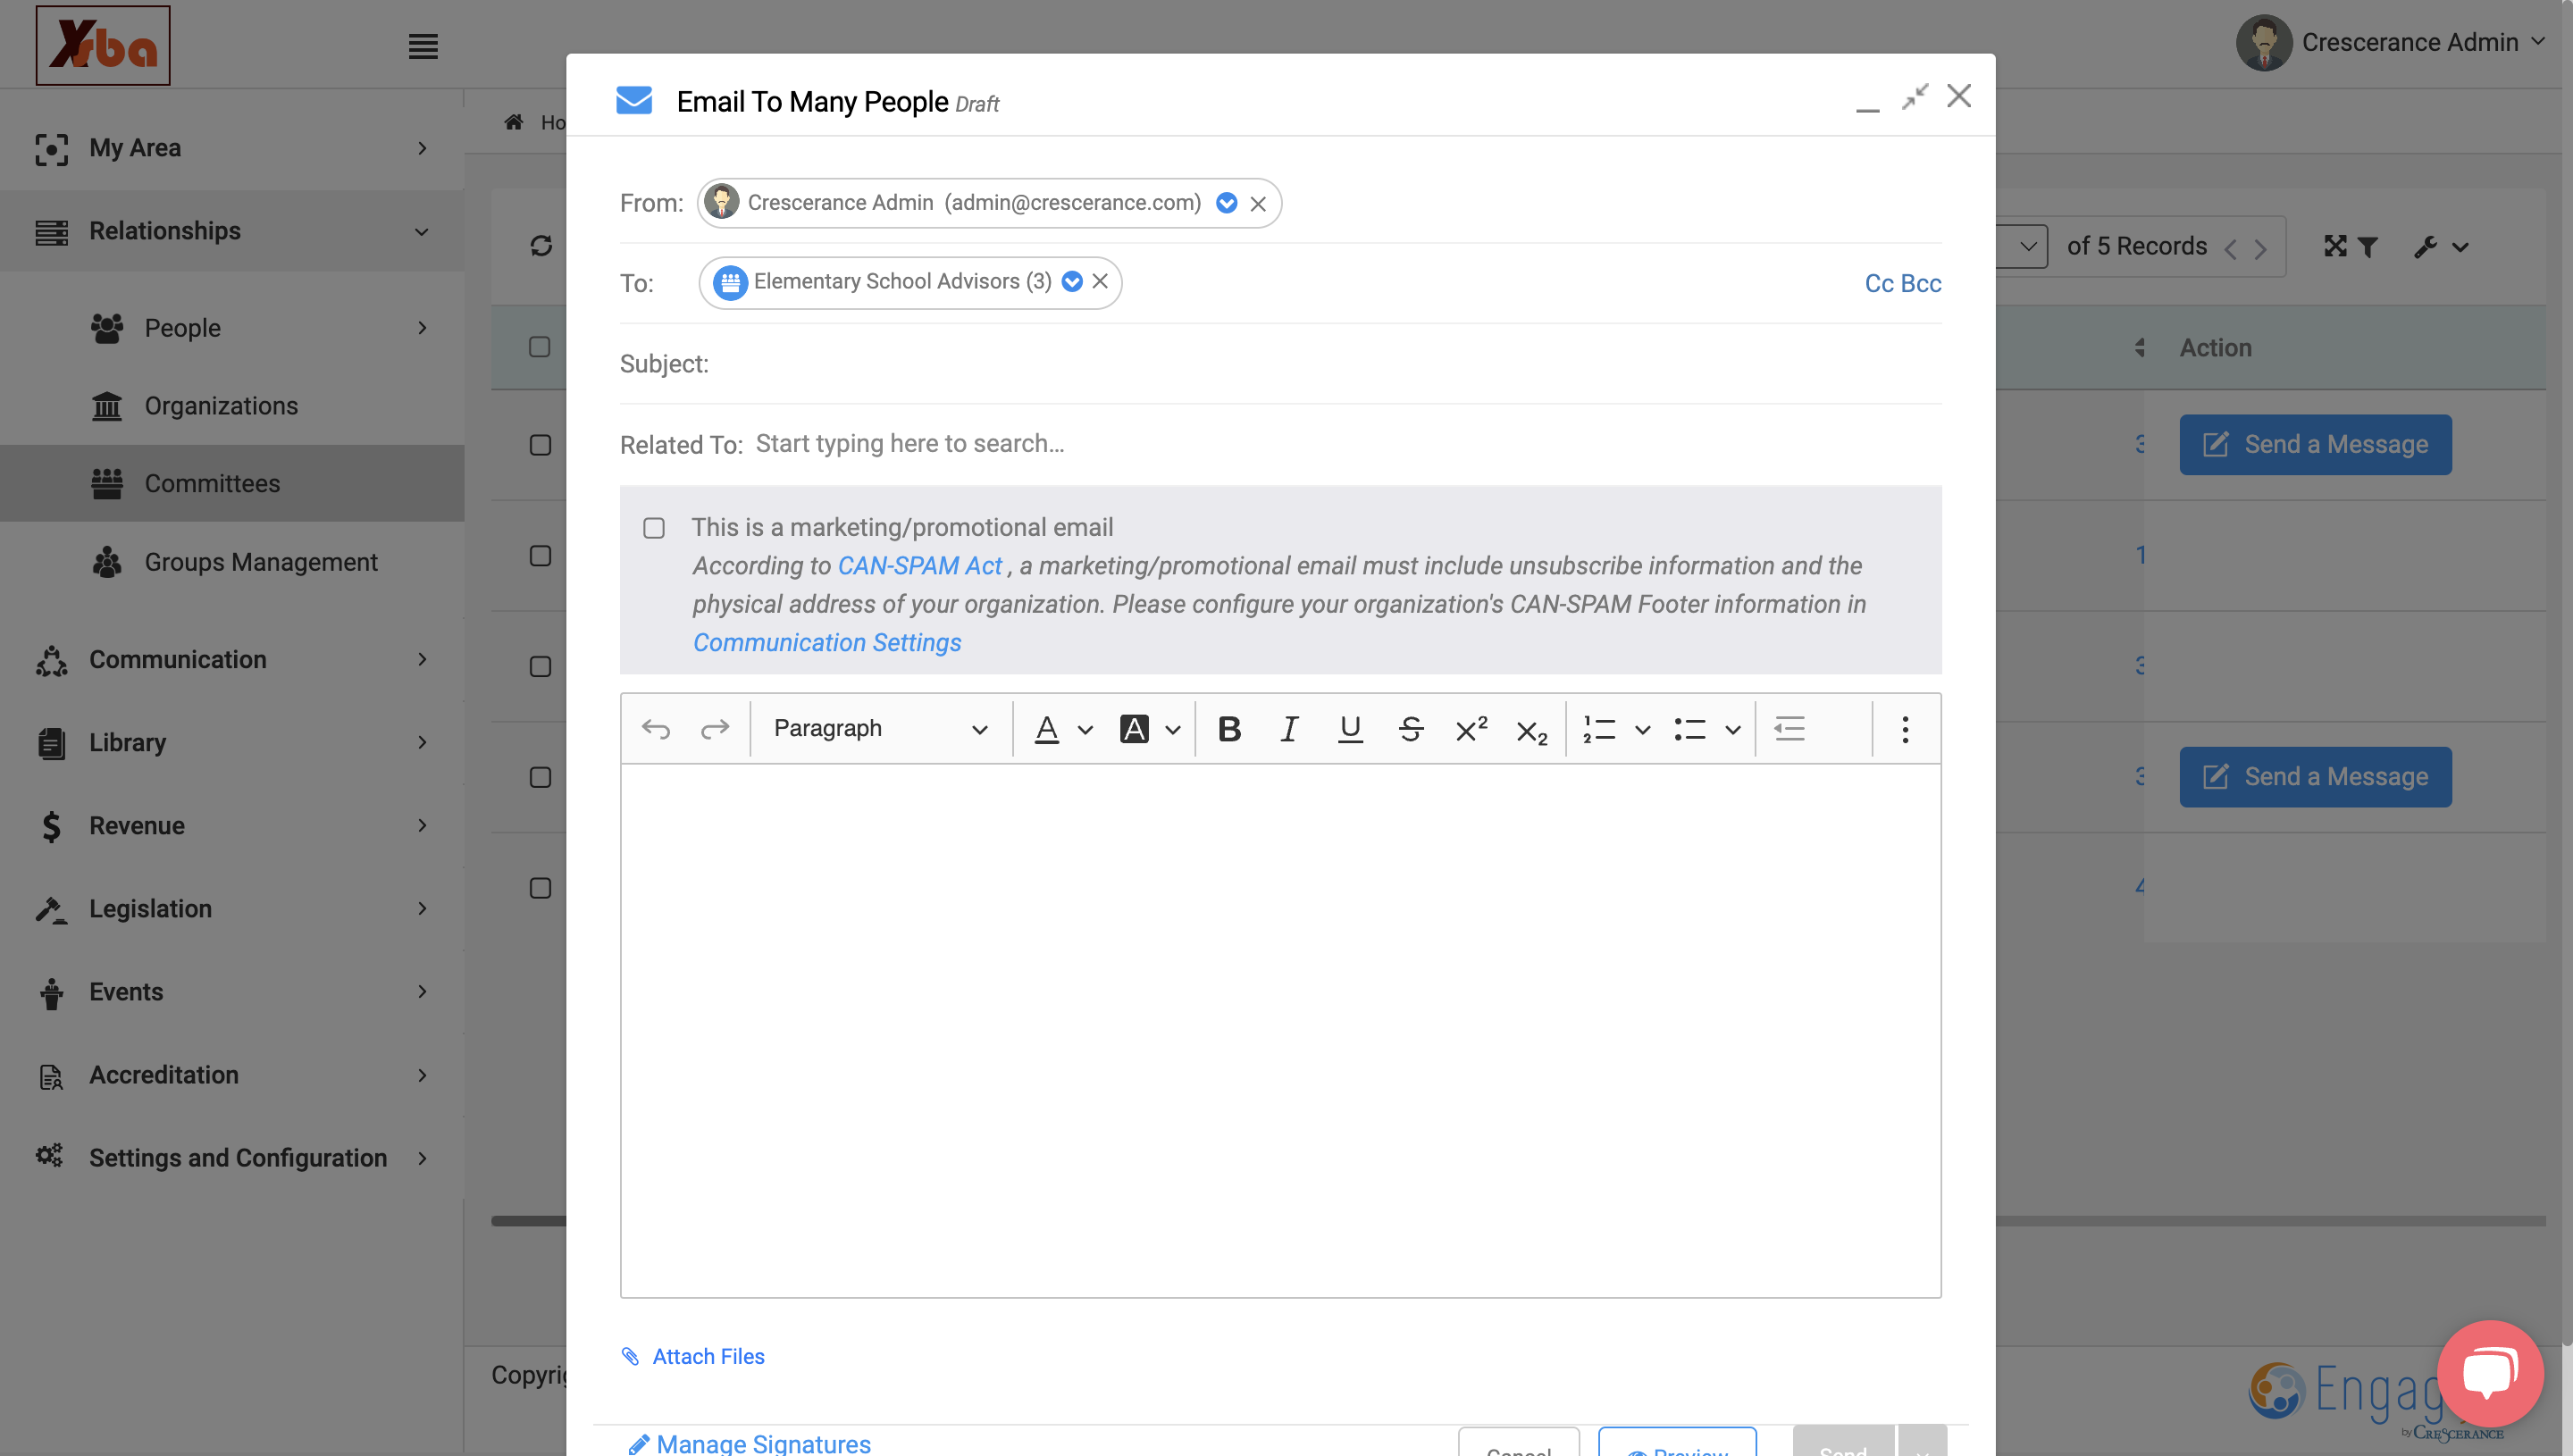Click the undo arrow in editor toolbar
The height and width of the screenshot is (1456, 2573).
click(656, 729)
